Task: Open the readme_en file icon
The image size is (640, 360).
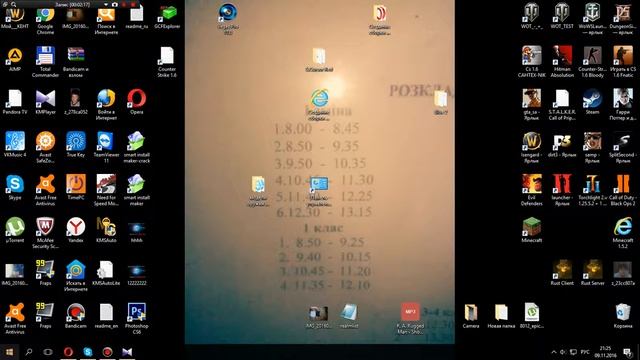Action: click(106, 316)
